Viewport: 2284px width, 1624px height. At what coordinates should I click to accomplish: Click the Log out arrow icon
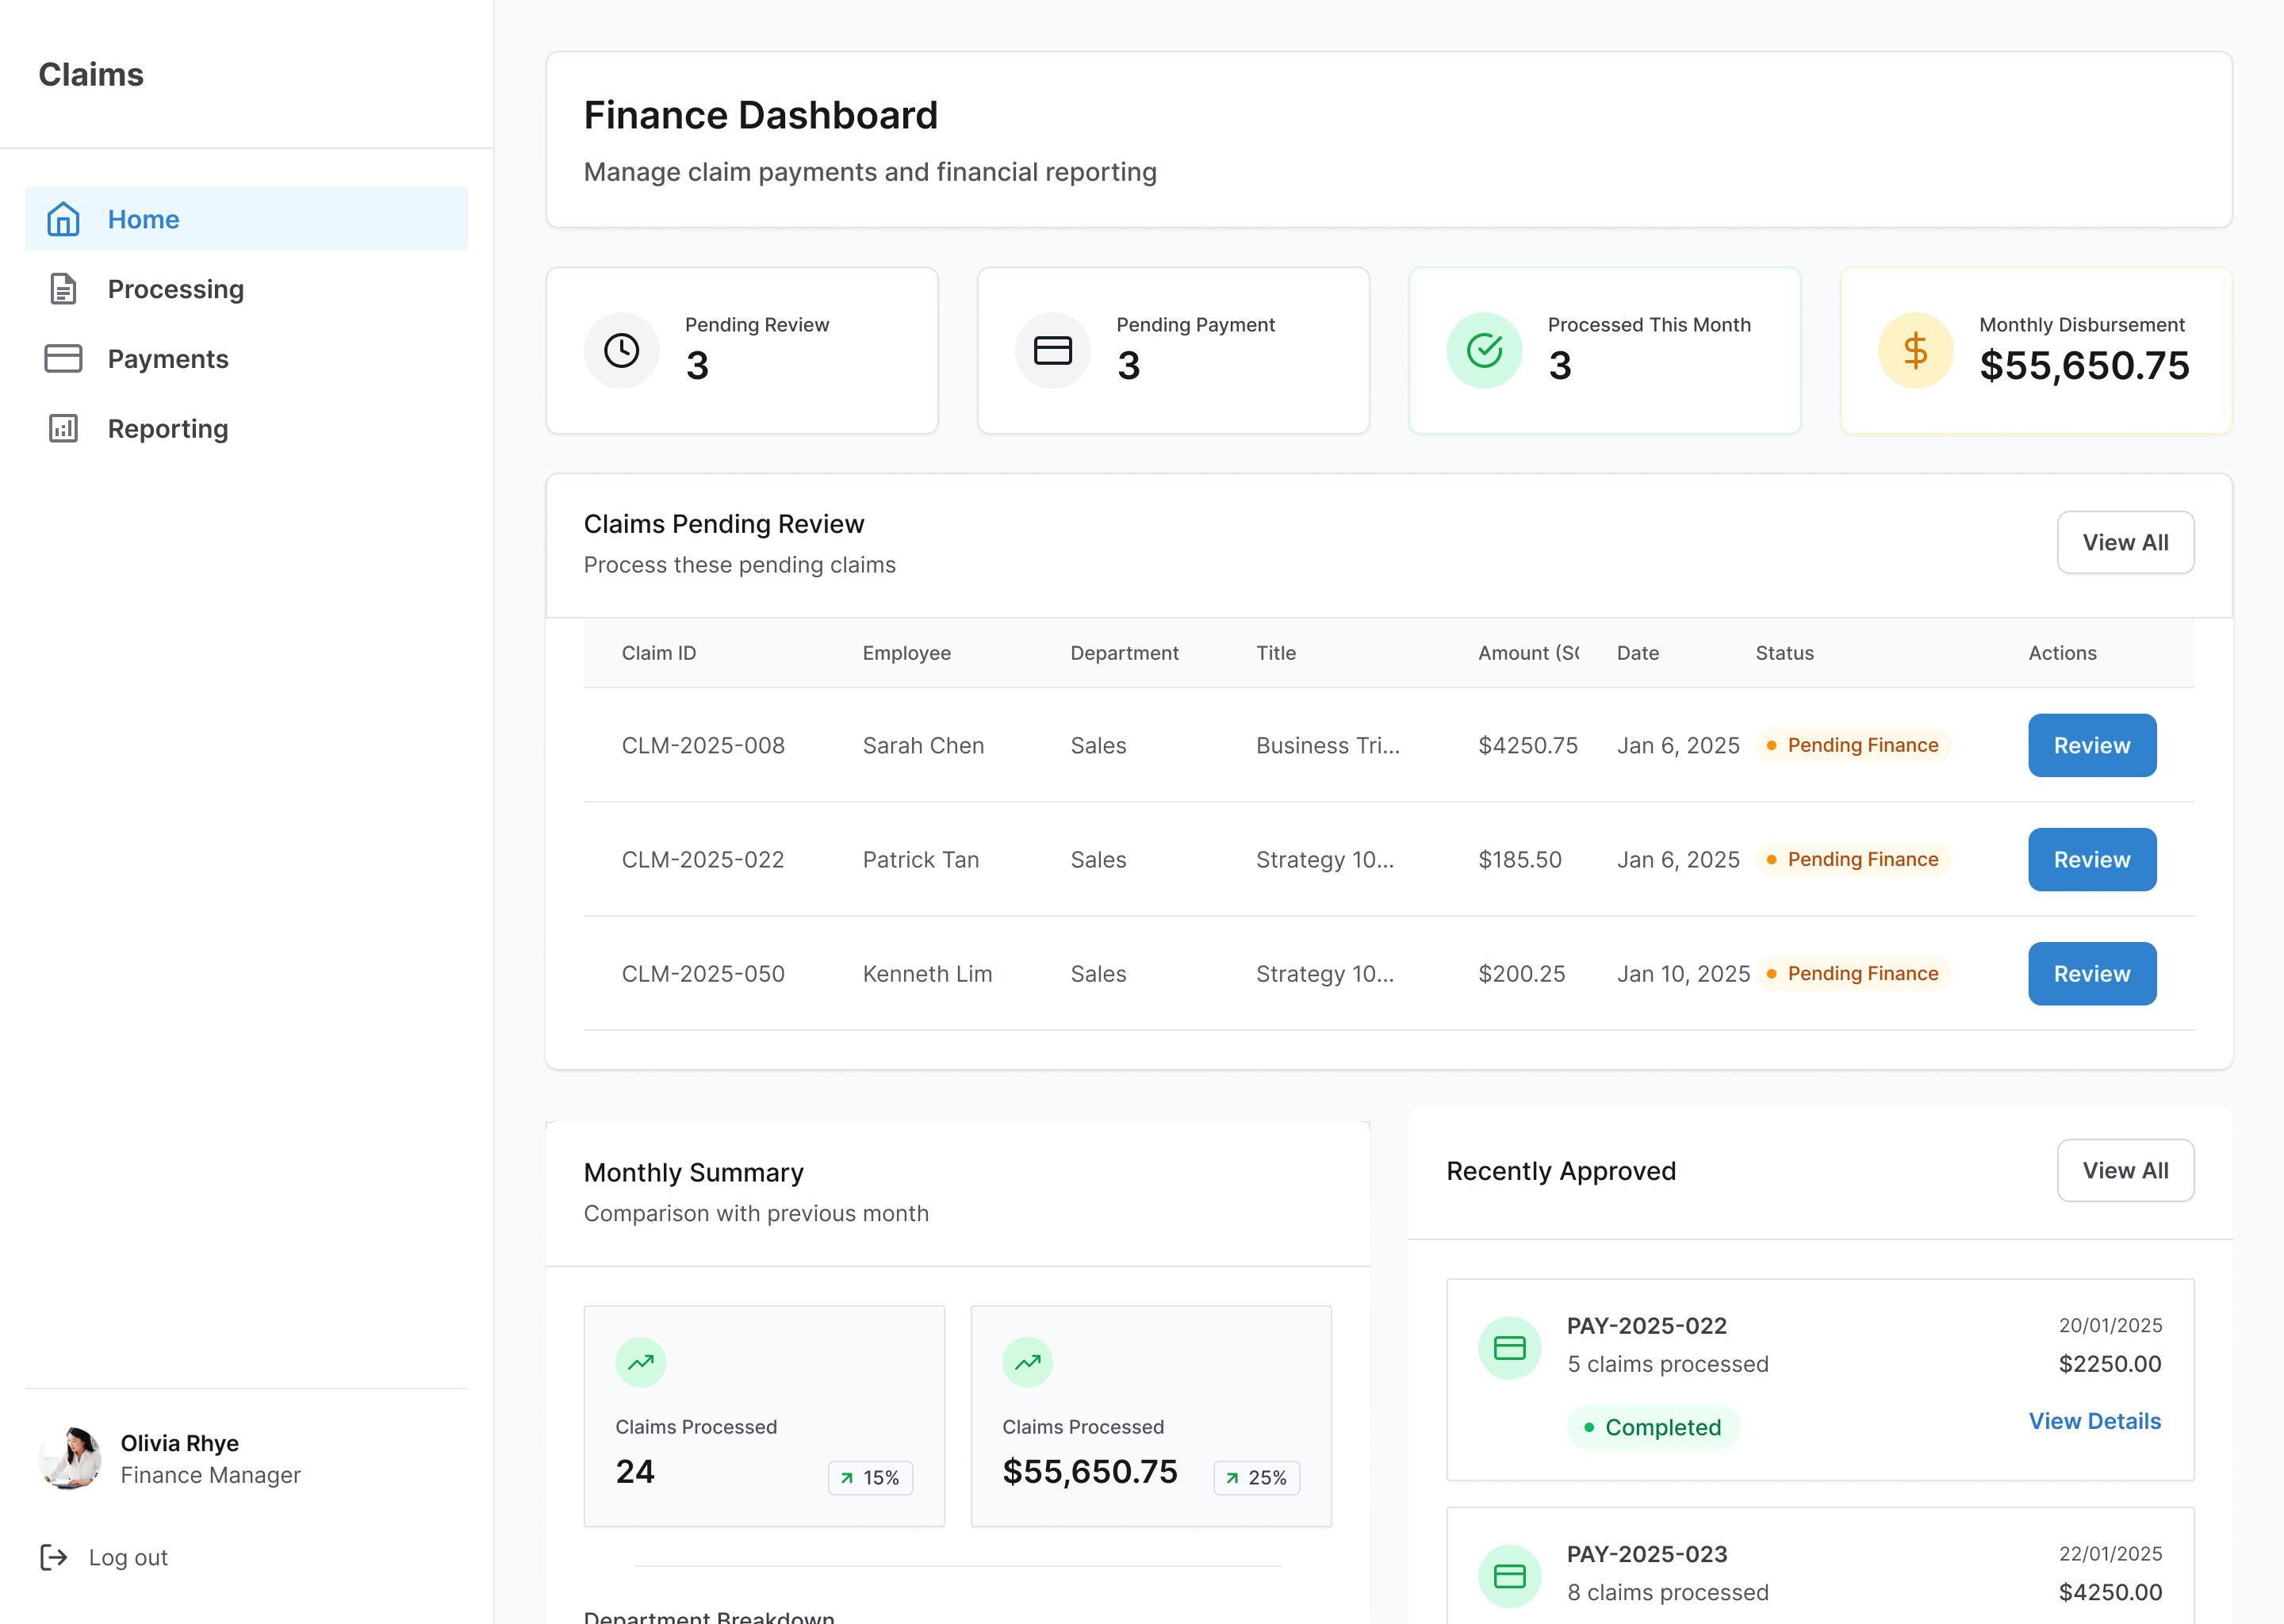coord(54,1557)
